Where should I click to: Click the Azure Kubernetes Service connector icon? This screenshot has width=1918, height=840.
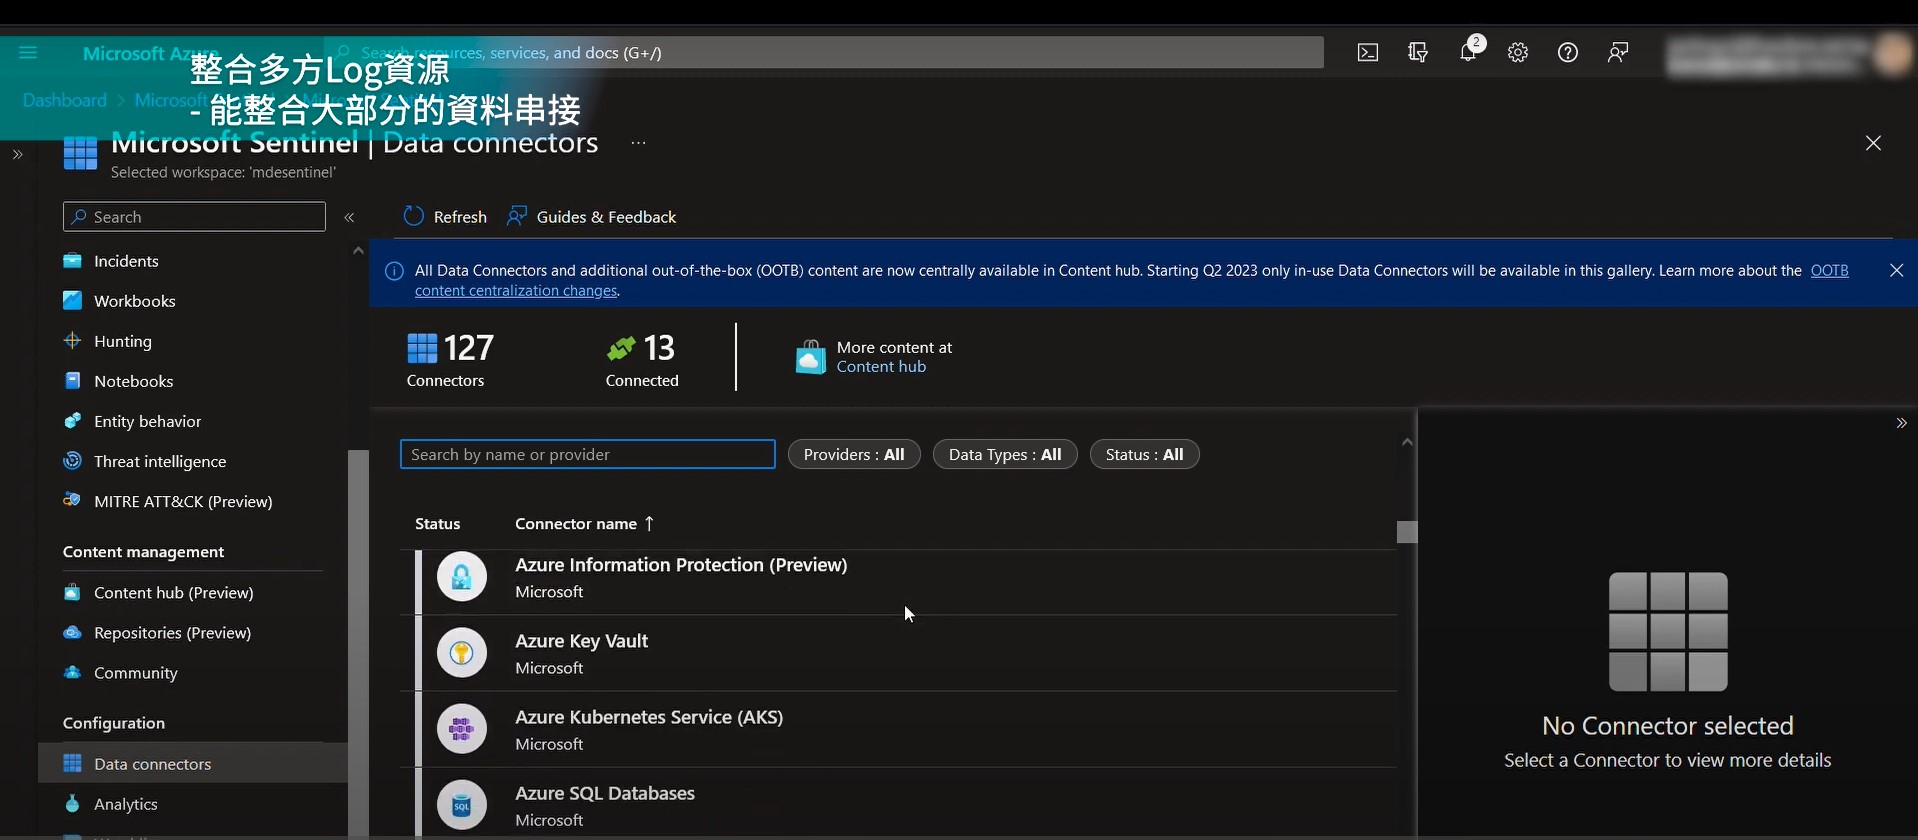click(461, 729)
